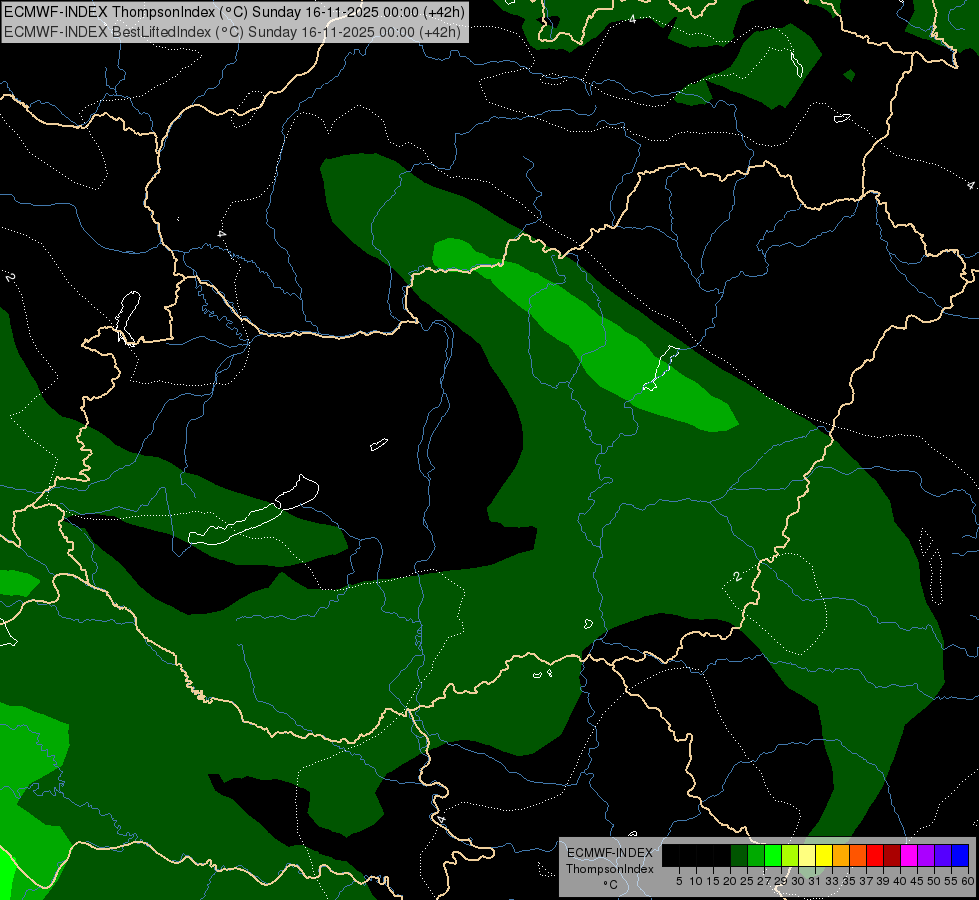Screen dimensions: 979x900
Task: Select the lime 29–30 legend swatch
Action: pyautogui.click(x=790, y=855)
